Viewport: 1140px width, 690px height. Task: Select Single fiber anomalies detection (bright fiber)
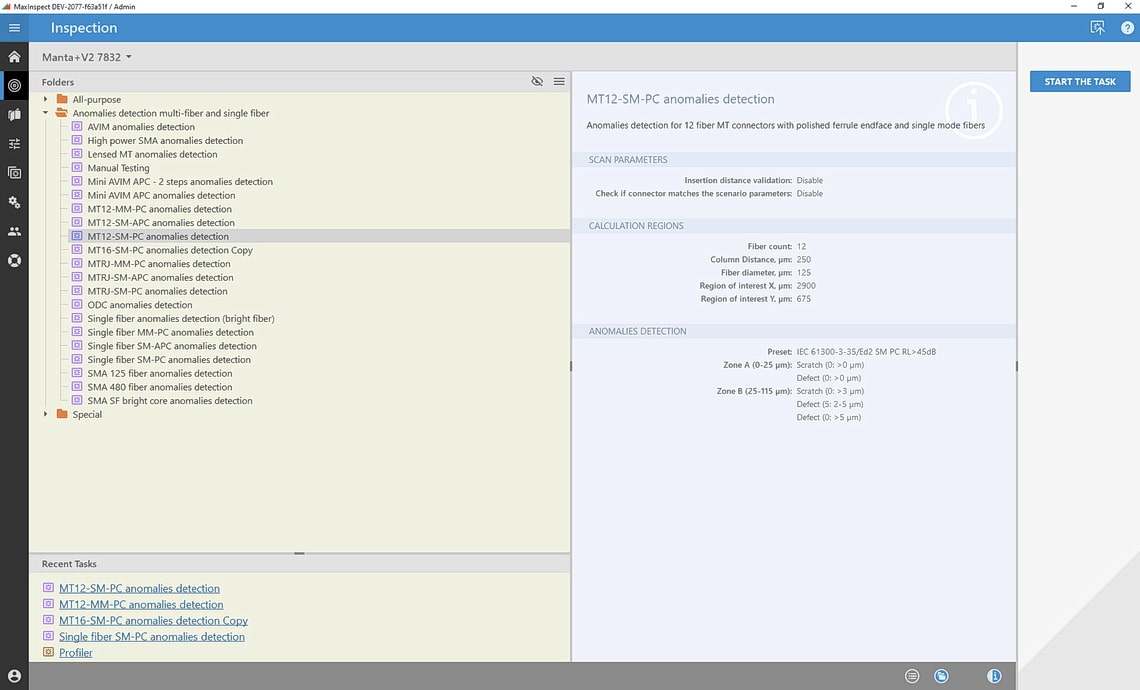click(180, 318)
